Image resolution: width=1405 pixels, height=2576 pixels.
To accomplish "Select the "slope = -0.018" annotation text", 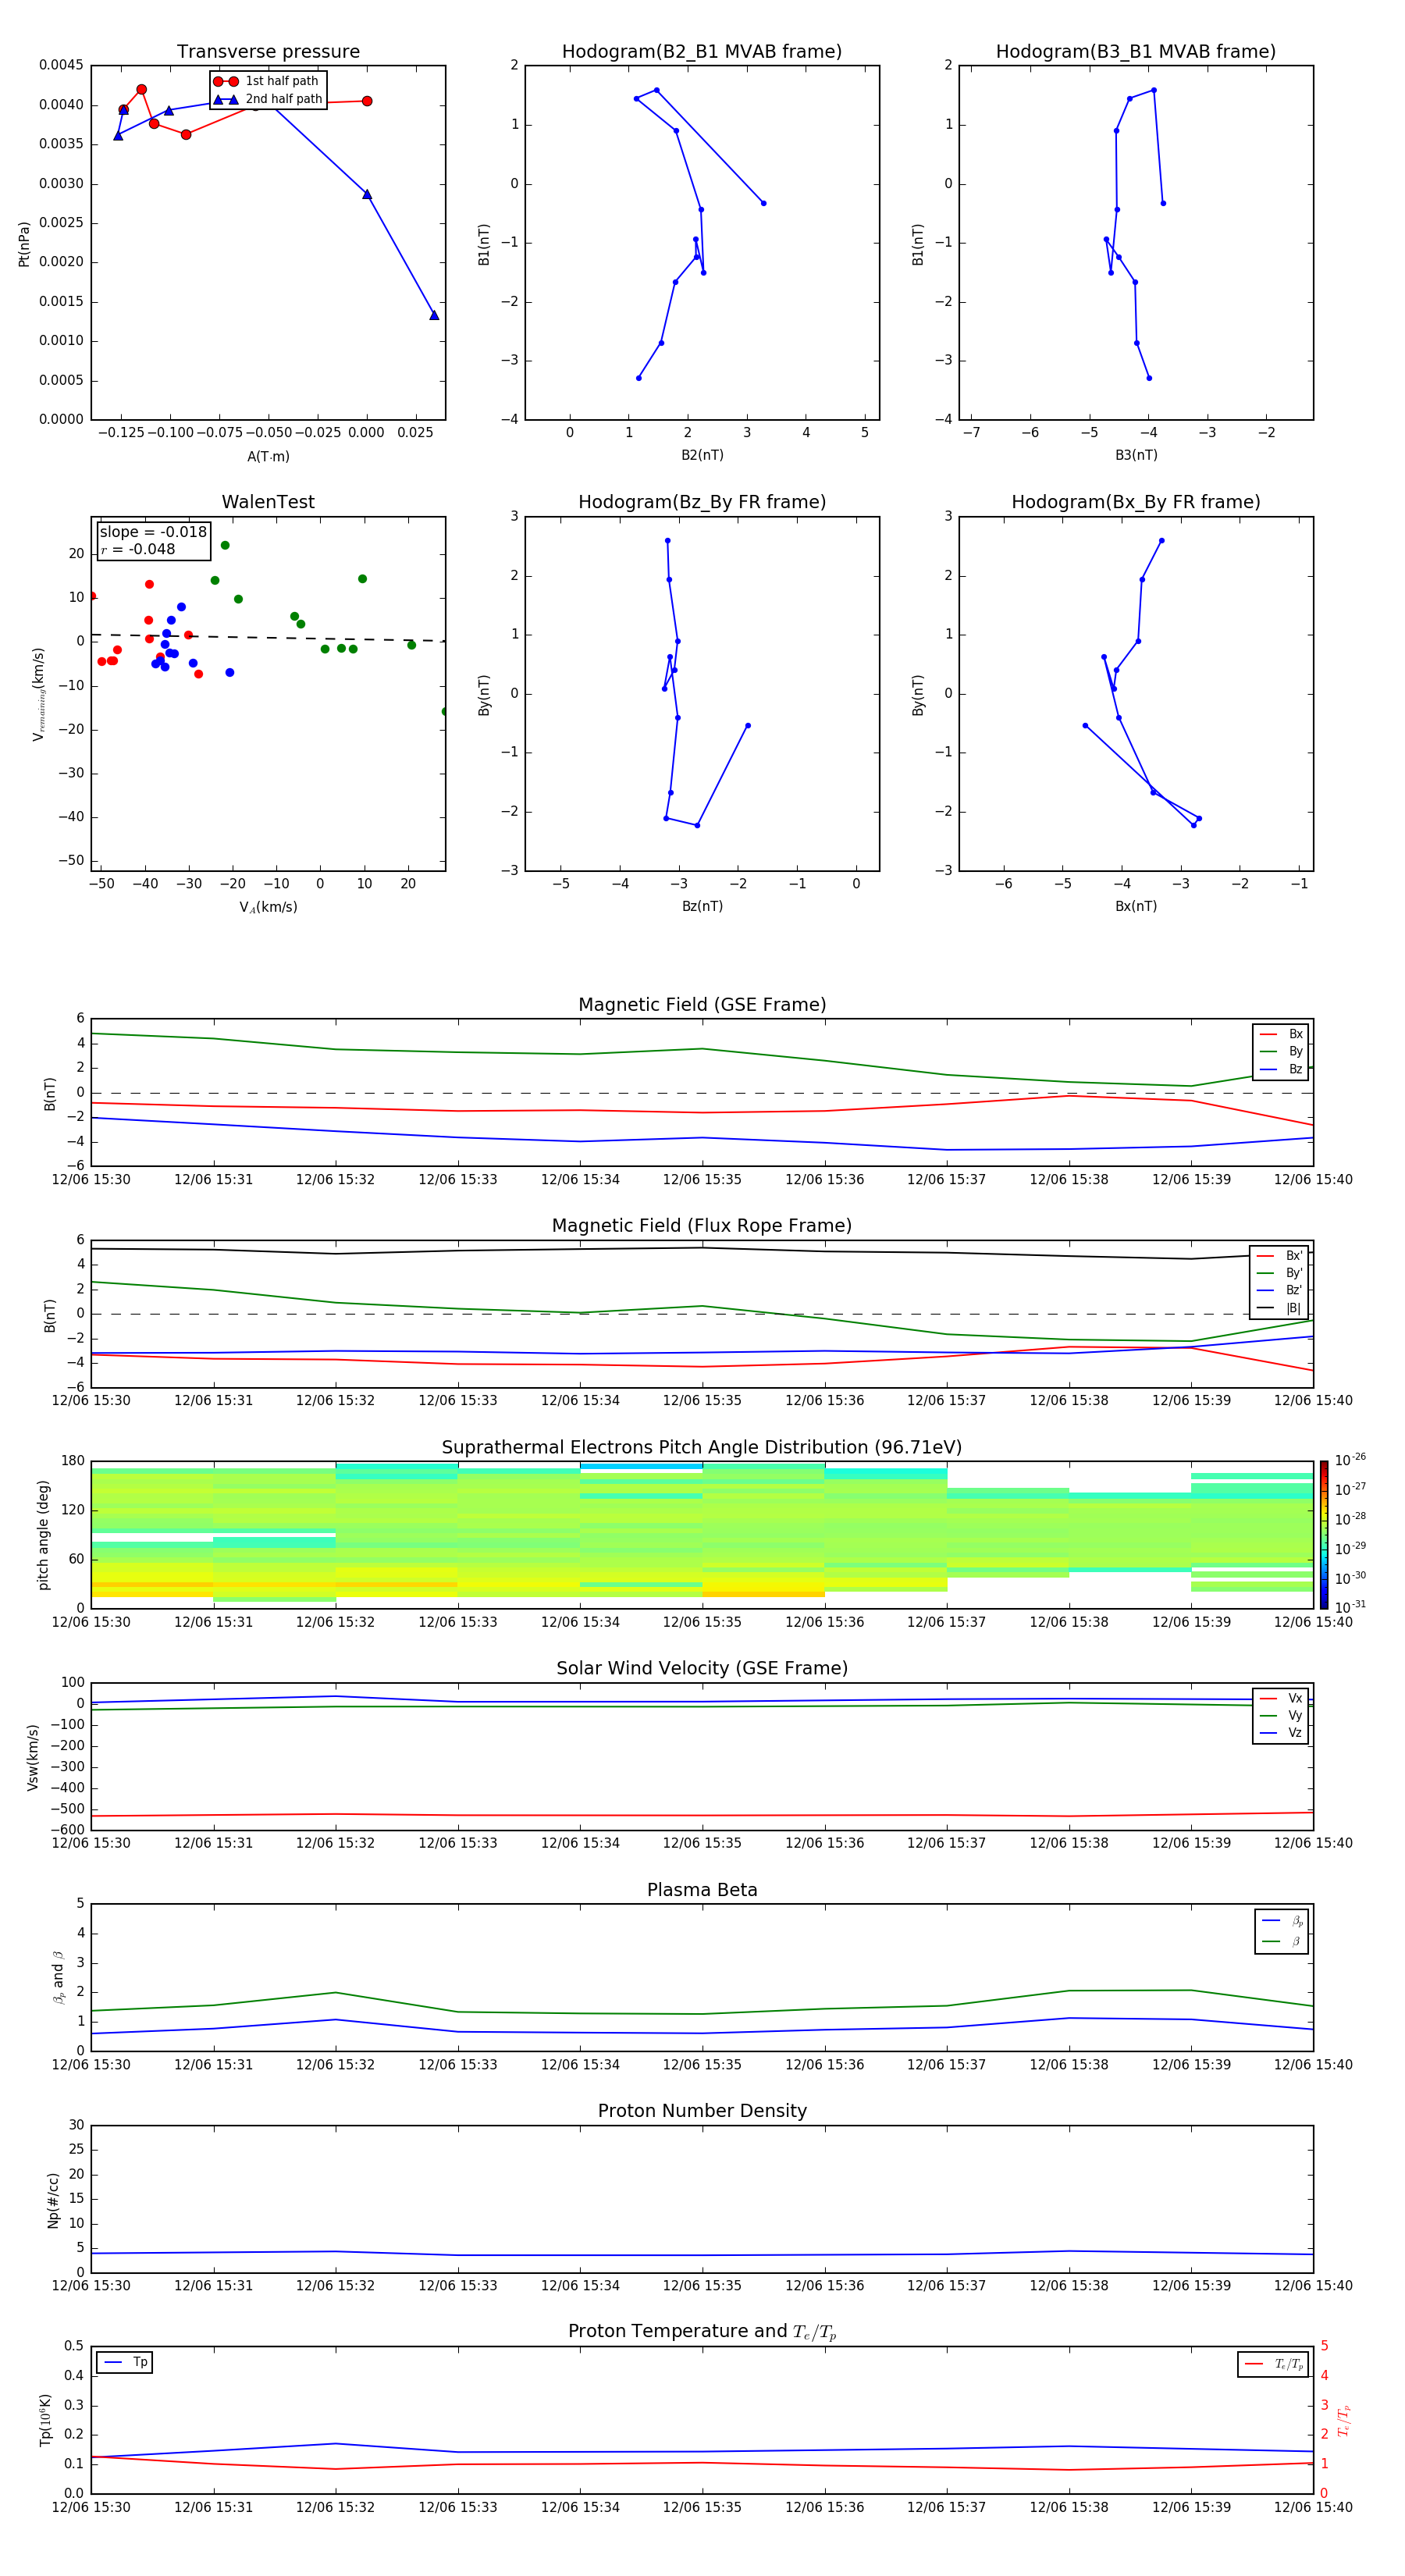I will click(x=153, y=532).
